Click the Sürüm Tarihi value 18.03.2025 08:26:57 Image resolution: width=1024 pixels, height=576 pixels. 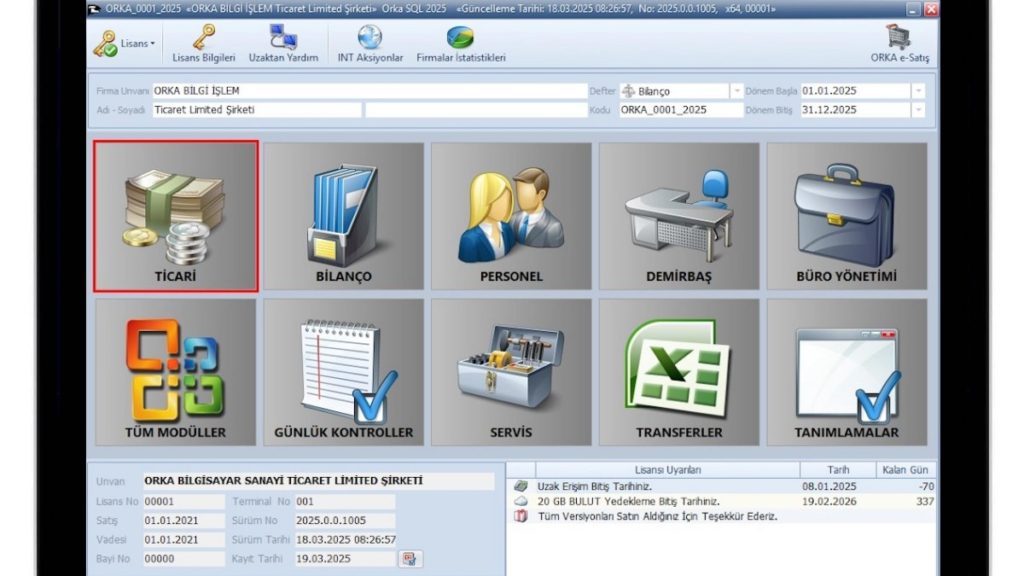click(345, 539)
